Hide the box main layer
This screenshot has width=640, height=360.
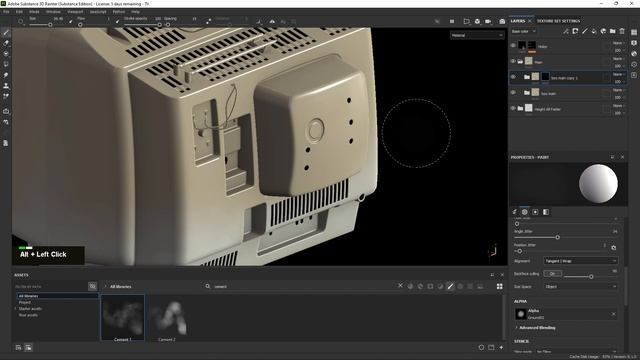pos(513,93)
